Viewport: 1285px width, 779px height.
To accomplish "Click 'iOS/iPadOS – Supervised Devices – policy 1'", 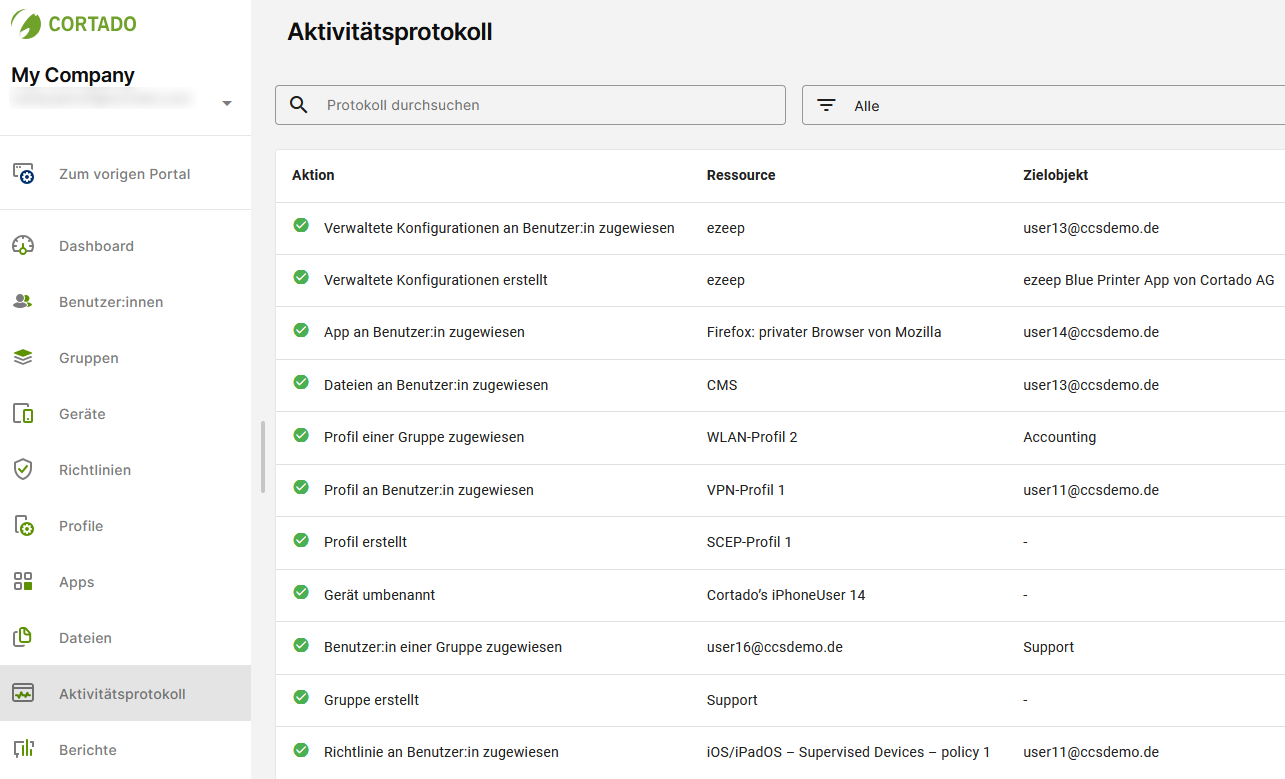I will tap(848, 752).
